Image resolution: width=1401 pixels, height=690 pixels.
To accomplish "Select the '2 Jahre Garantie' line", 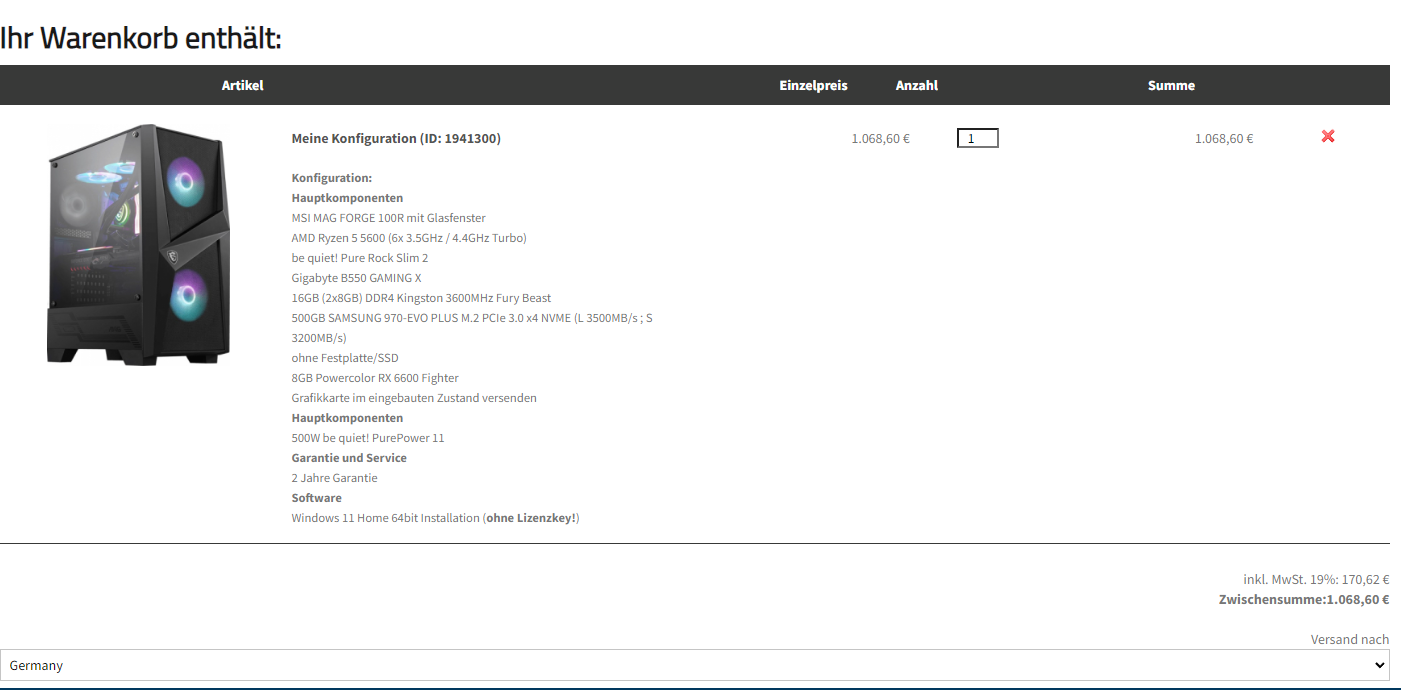I will tap(335, 478).
